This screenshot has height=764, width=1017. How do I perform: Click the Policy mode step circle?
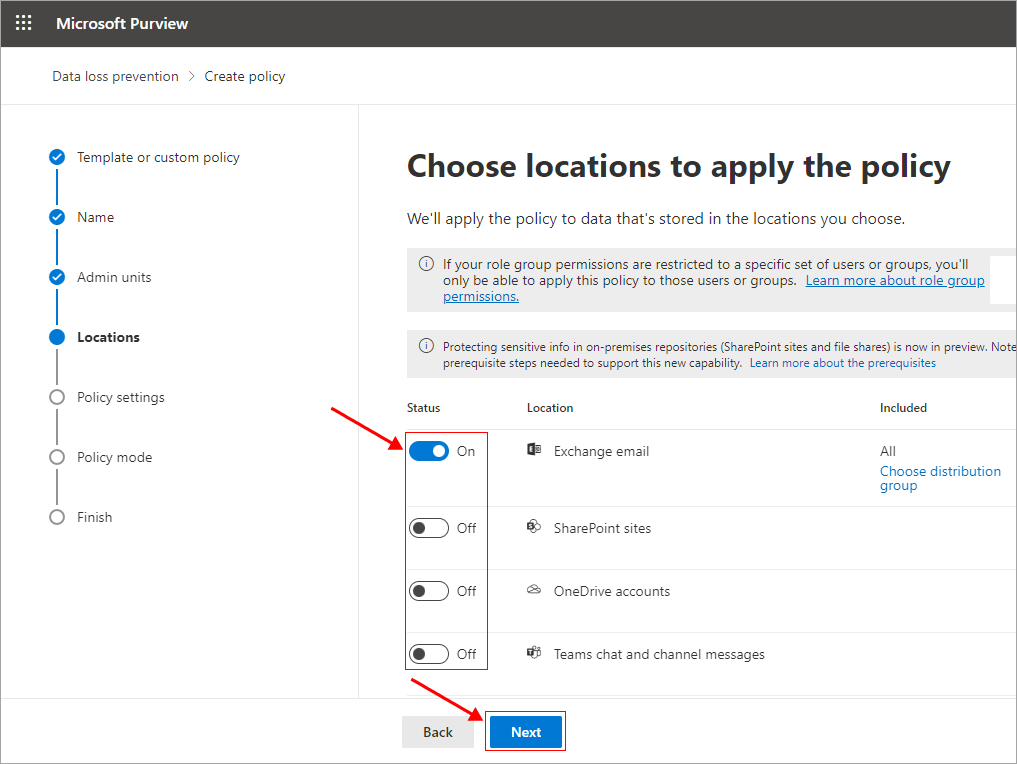click(x=57, y=457)
